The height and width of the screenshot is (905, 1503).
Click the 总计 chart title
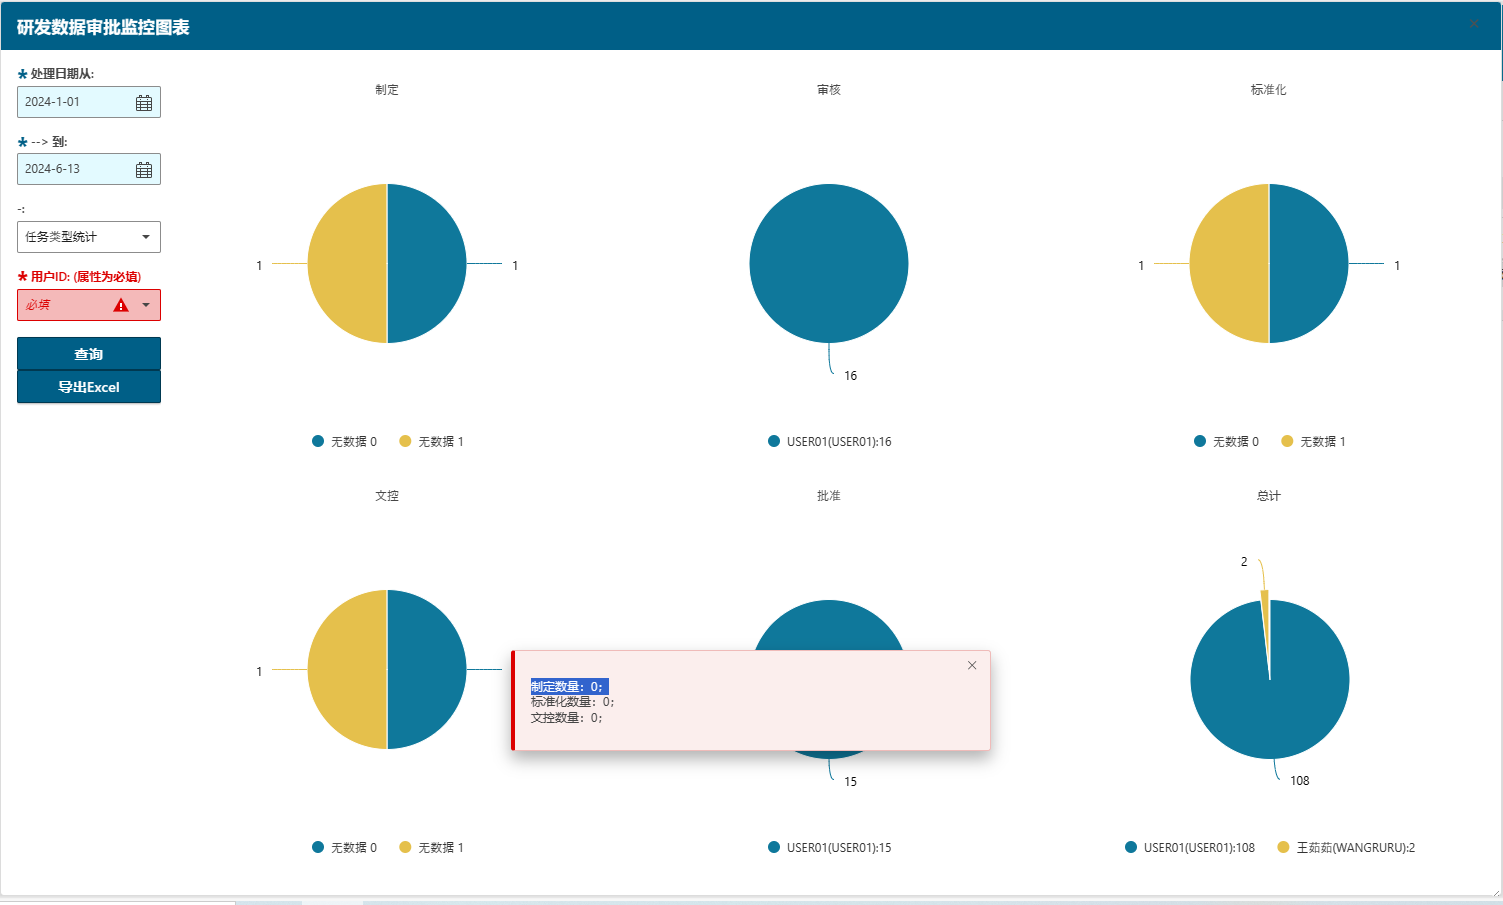(1269, 496)
